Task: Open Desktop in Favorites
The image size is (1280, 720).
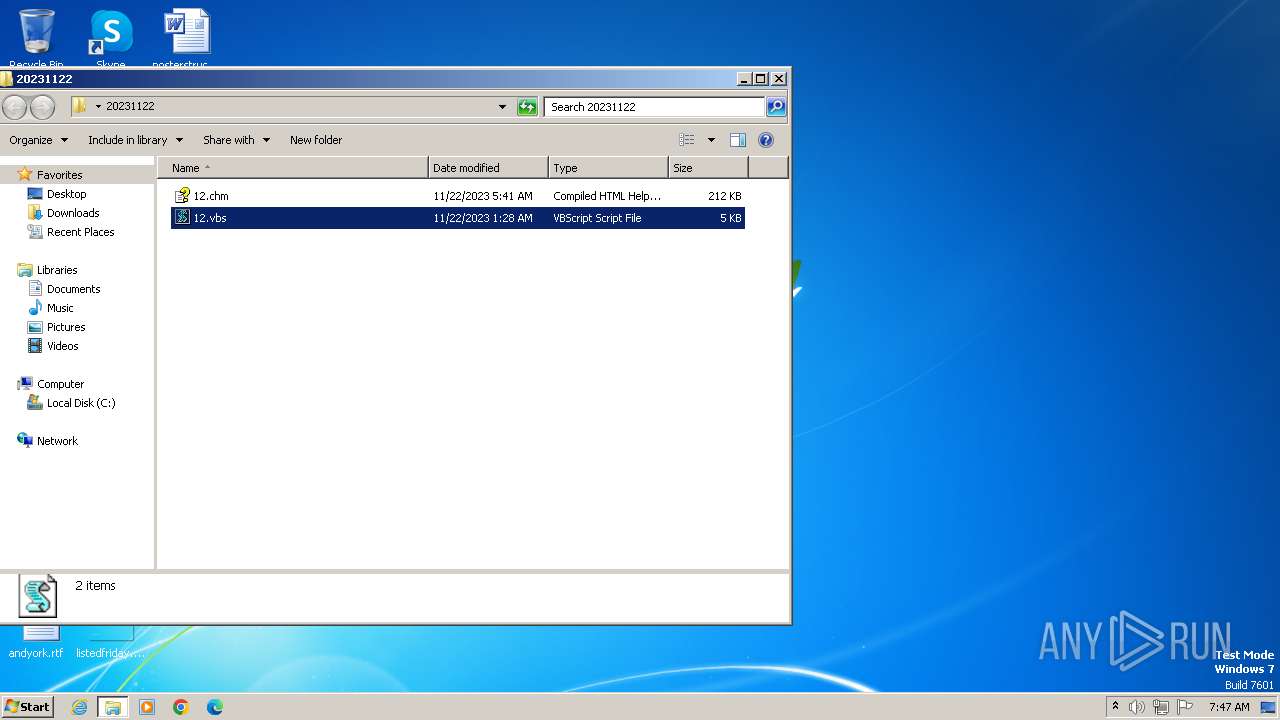Action: pos(66,194)
